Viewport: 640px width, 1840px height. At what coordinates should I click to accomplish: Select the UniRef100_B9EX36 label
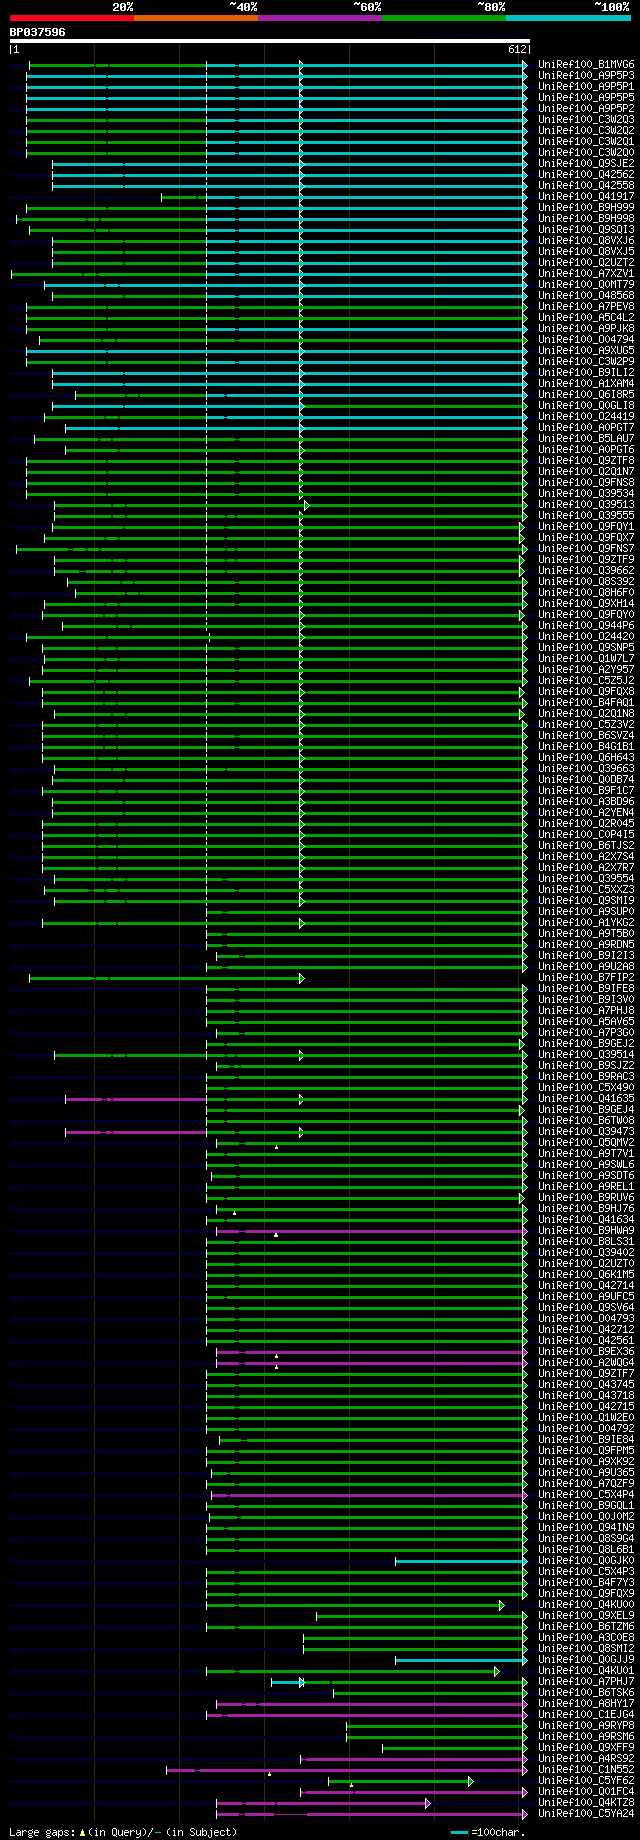pyautogui.click(x=586, y=1351)
